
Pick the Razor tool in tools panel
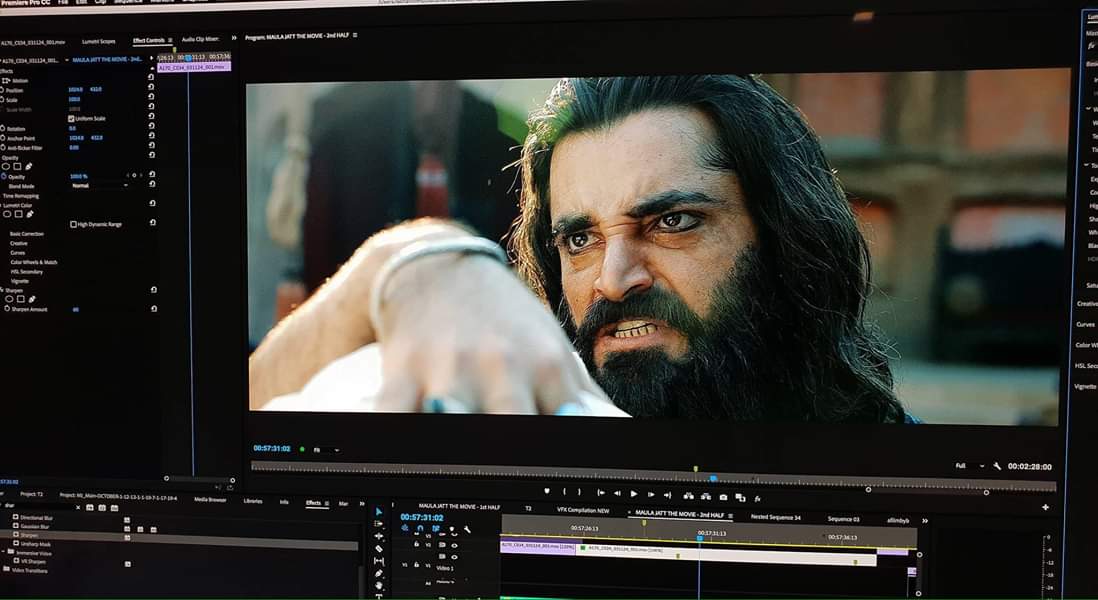click(x=379, y=549)
